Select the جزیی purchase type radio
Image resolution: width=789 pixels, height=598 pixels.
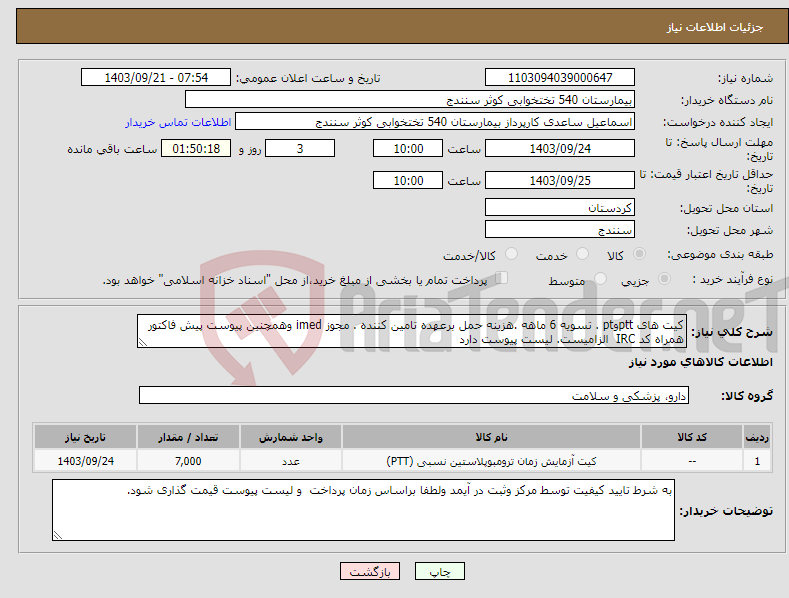click(664, 279)
